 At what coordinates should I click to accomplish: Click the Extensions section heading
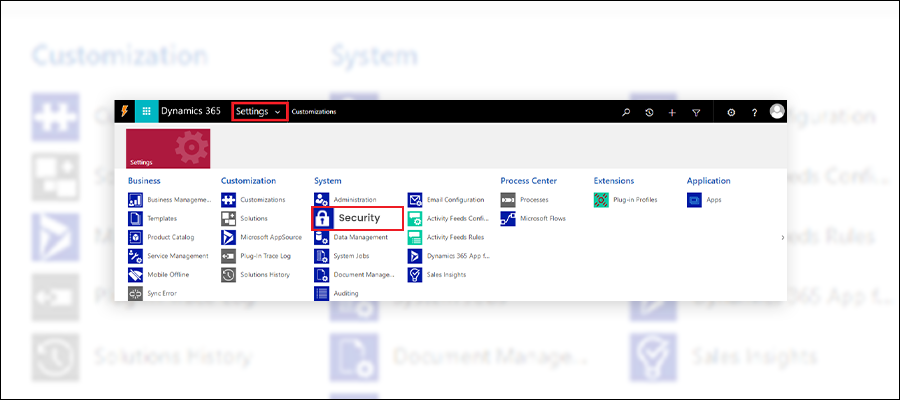[x=614, y=181]
